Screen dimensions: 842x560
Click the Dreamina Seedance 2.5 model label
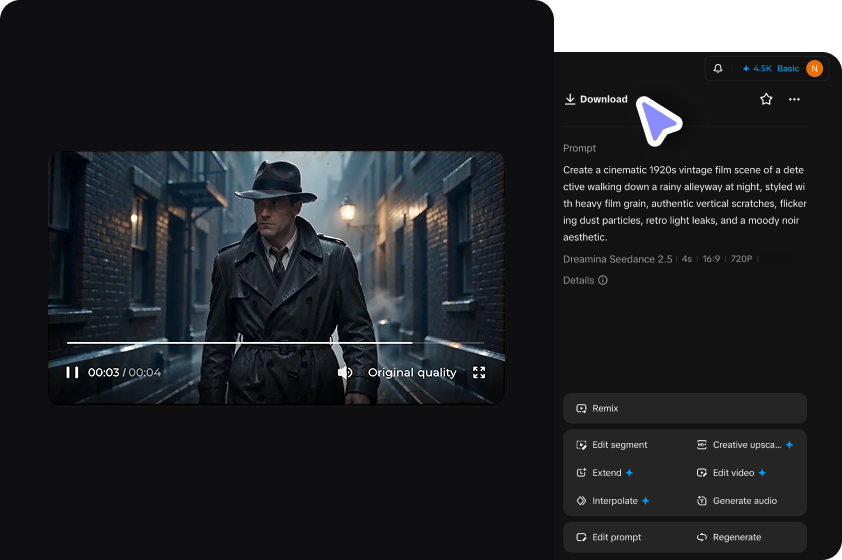[x=618, y=259]
